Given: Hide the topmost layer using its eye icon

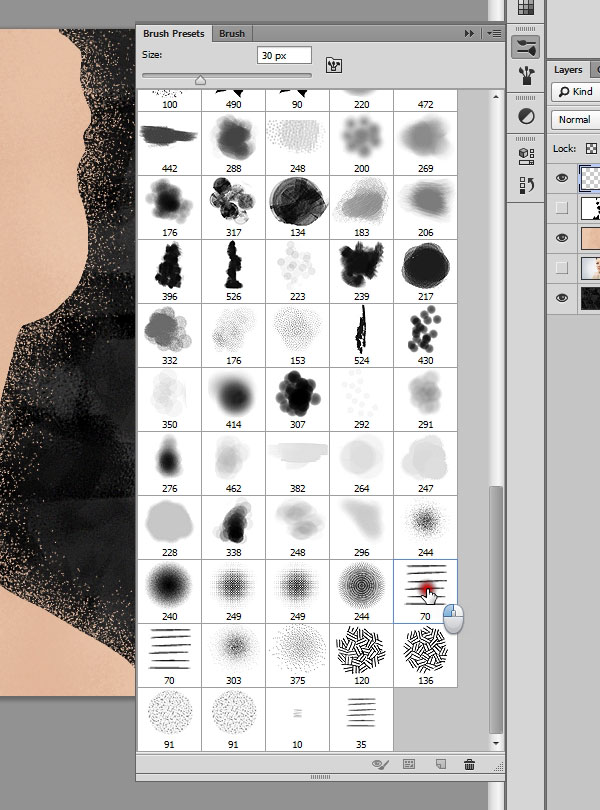Looking at the screenshot, I should tap(562, 179).
